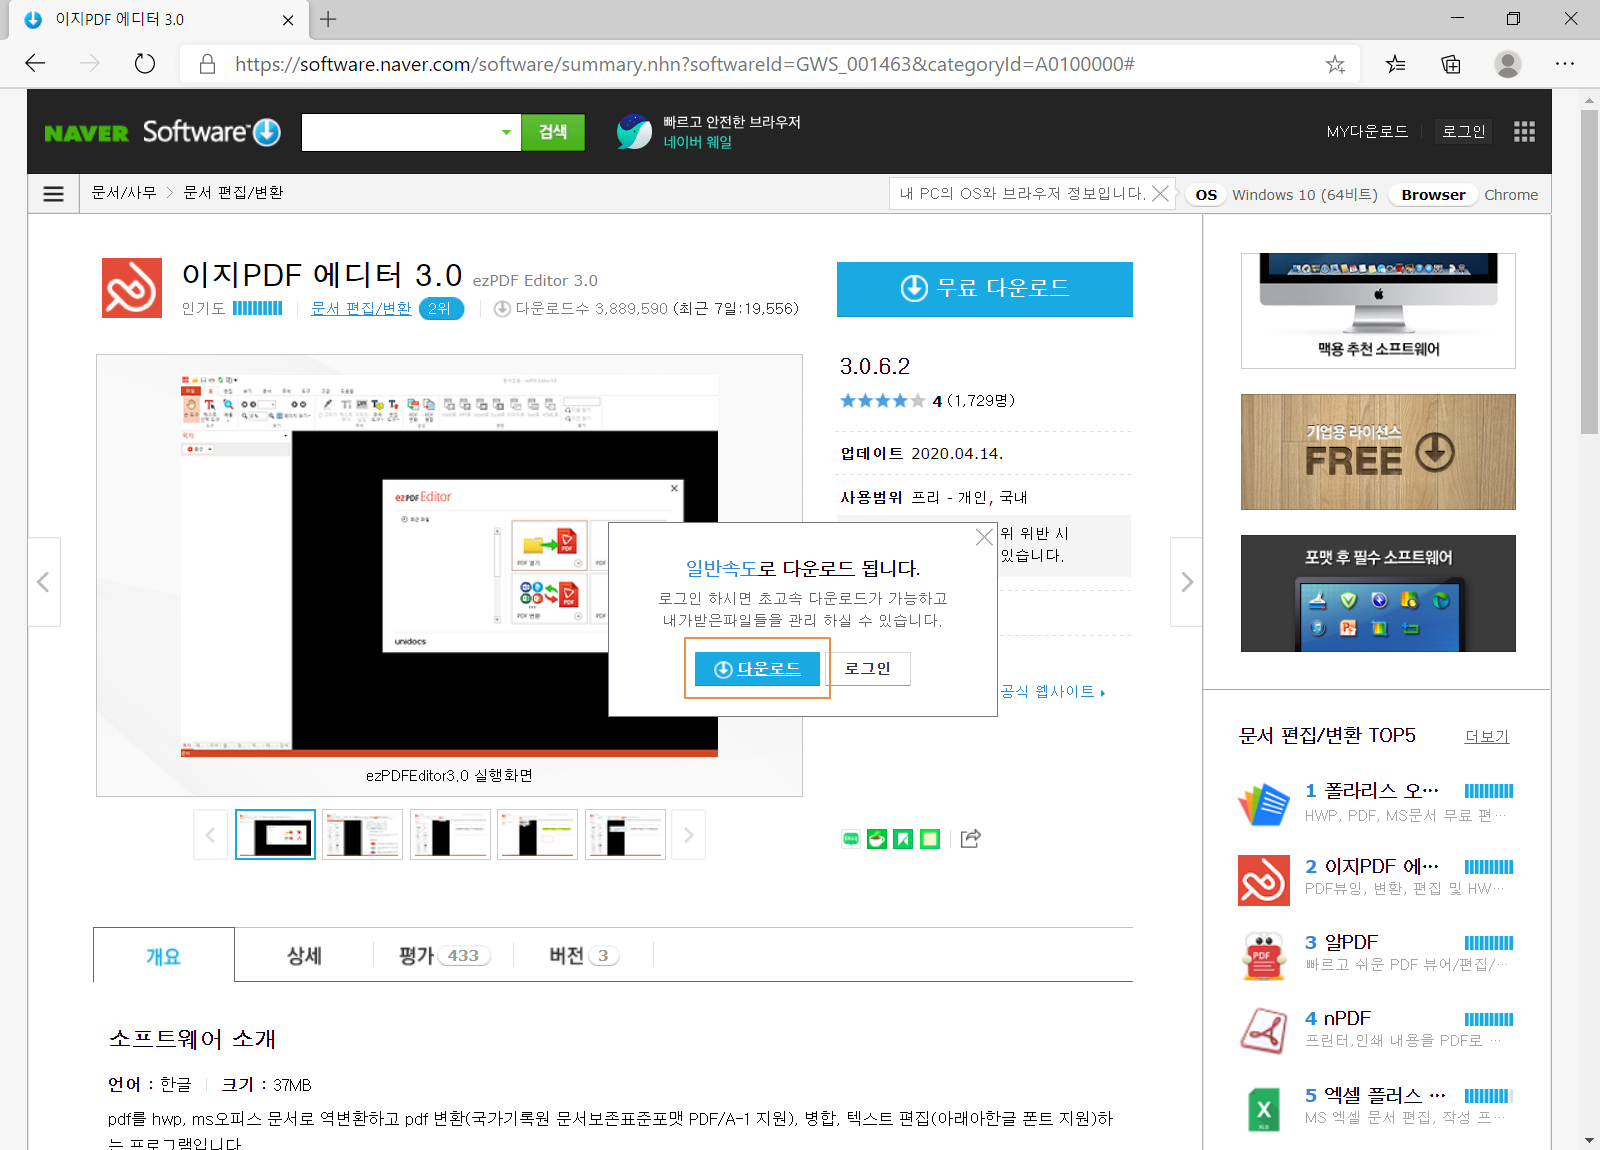The image size is (1600, 1150).
Task: Open the hamburger category menu
Action: tap(54, 194)
